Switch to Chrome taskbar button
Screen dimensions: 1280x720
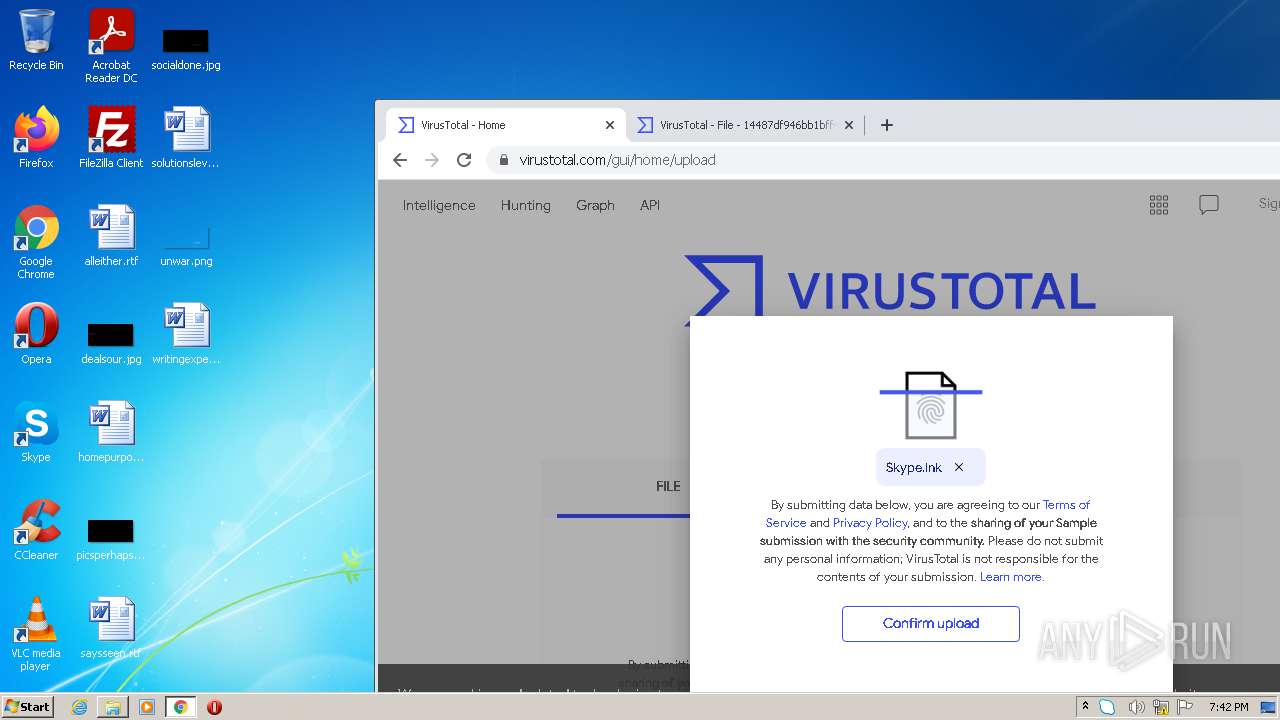click(x=180, y=707)
